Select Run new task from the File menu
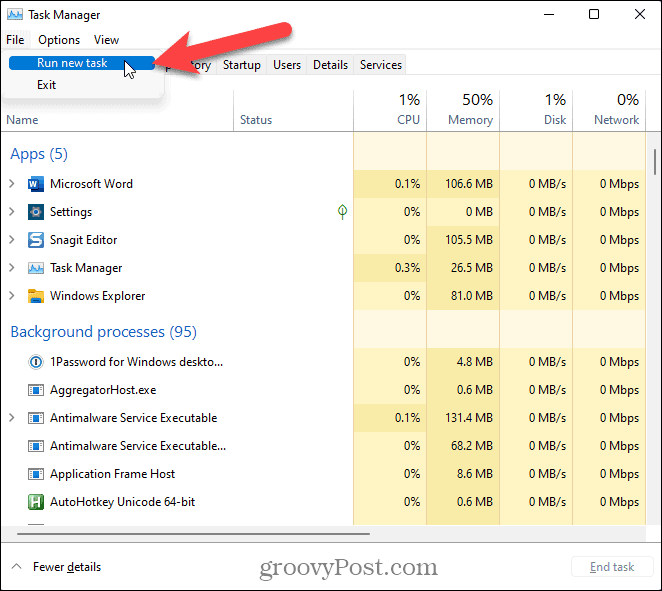Image resolution: width=662 pixels, height=591 pixels. point(82,63)
